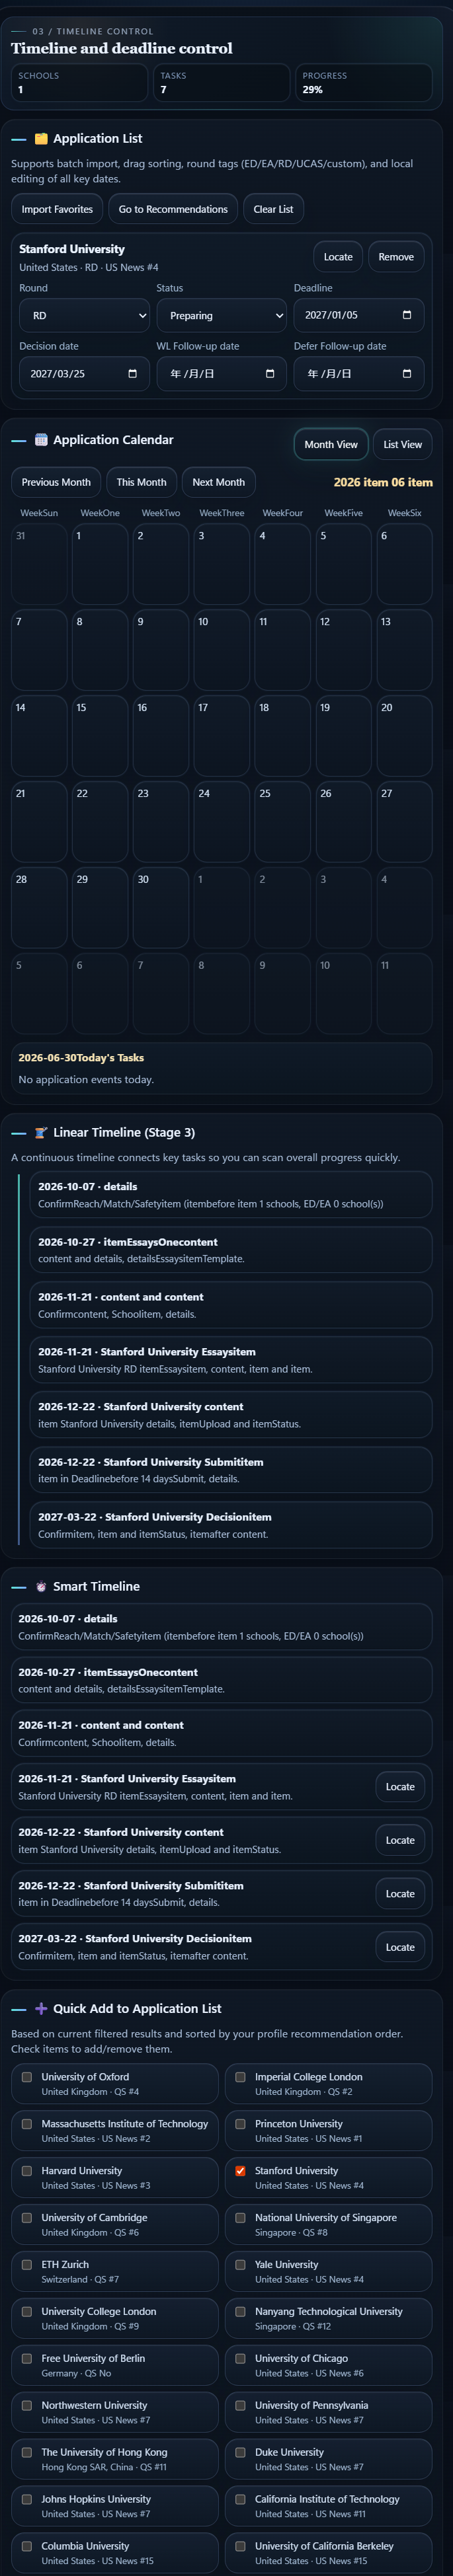This screenshot has width=453, height=2576.
Task: Expand the Round dropdown showing RD
Action: (x=84, y=315)
